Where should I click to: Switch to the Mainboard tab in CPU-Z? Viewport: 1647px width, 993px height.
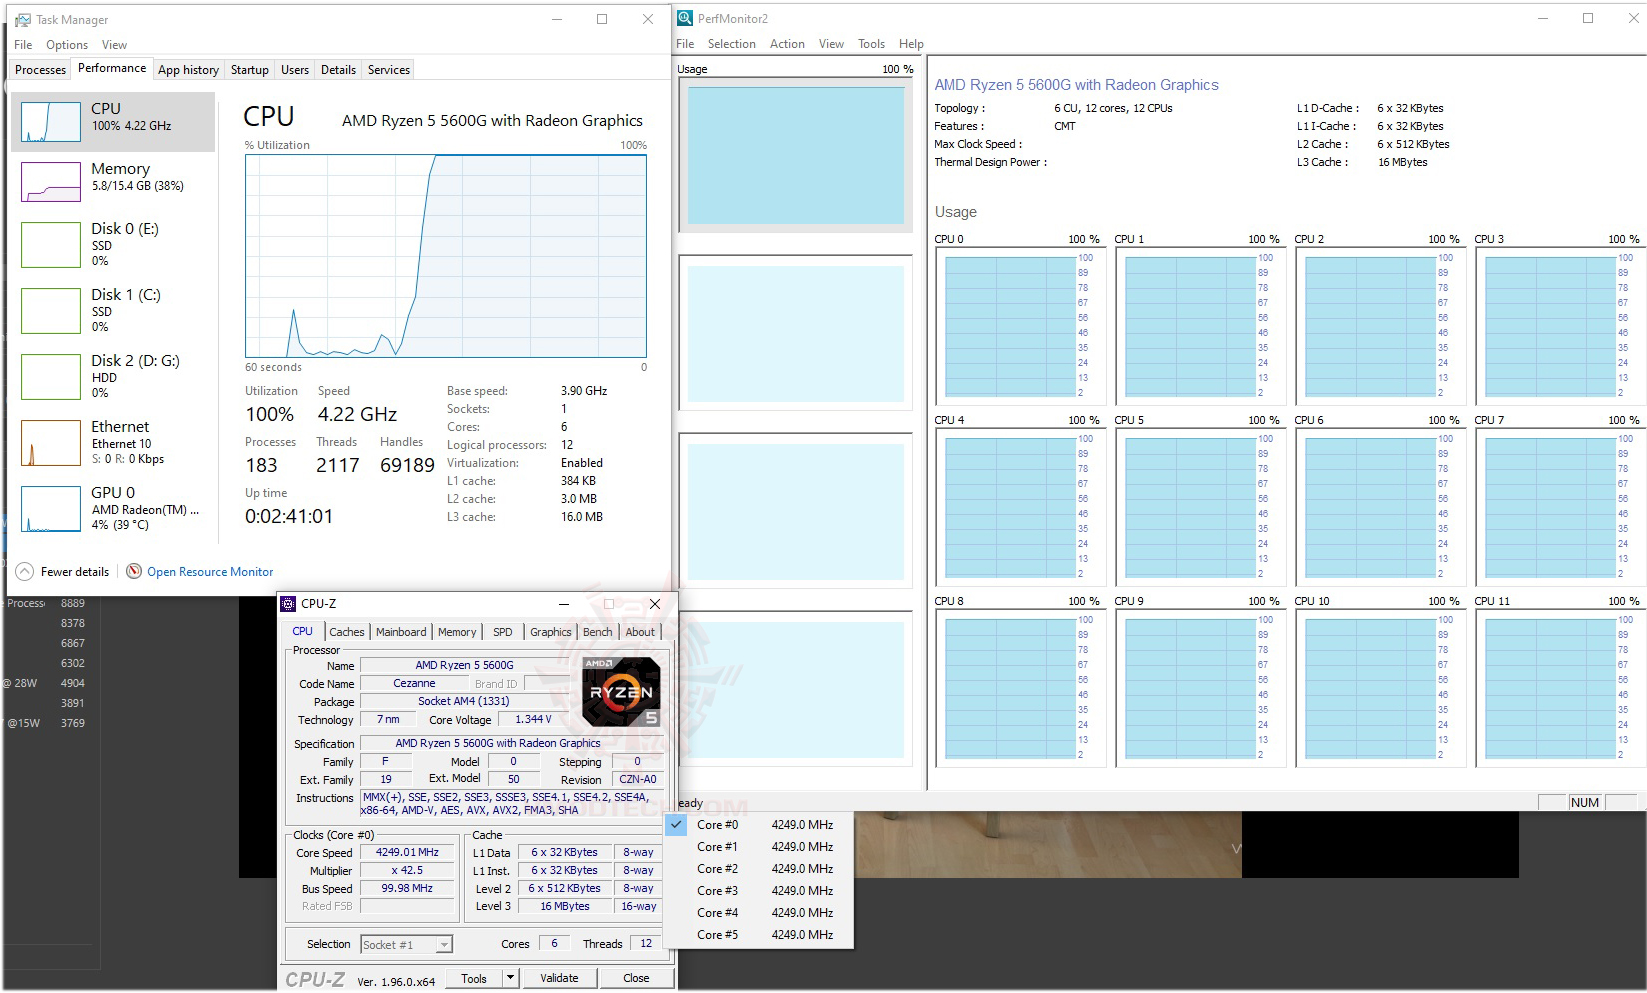401,632
